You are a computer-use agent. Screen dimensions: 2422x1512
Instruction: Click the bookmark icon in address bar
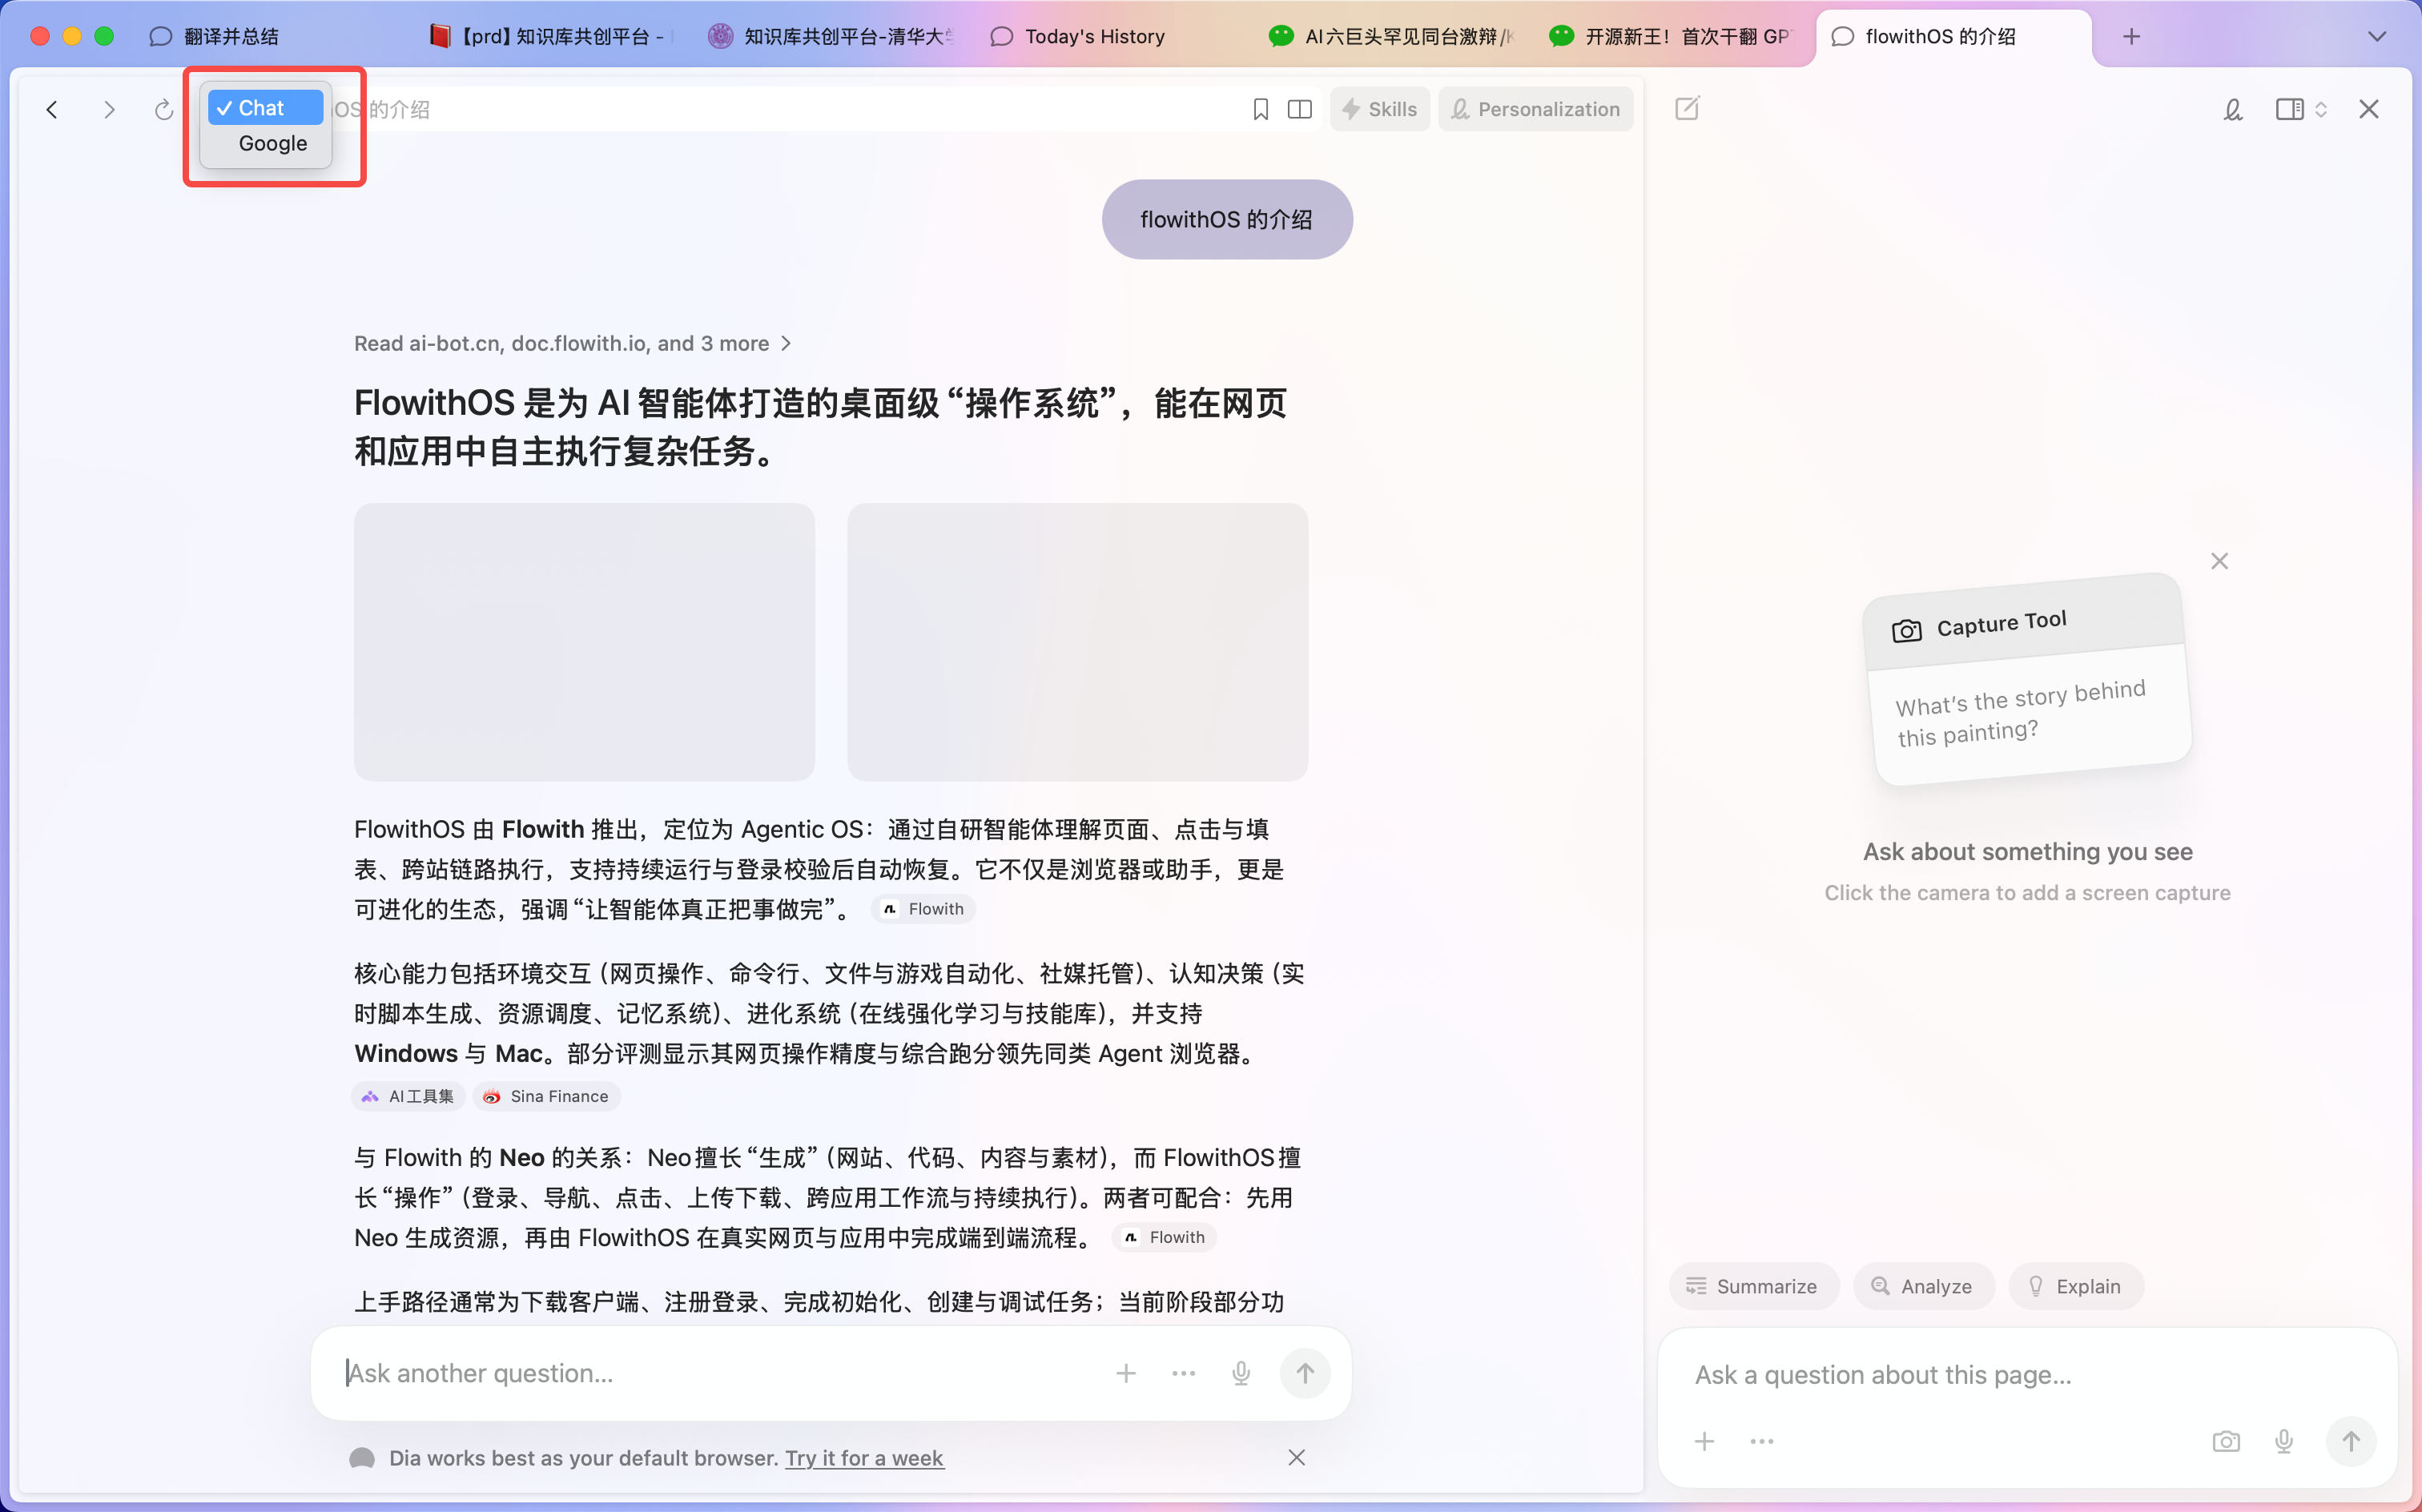(x=1260, y=109)
